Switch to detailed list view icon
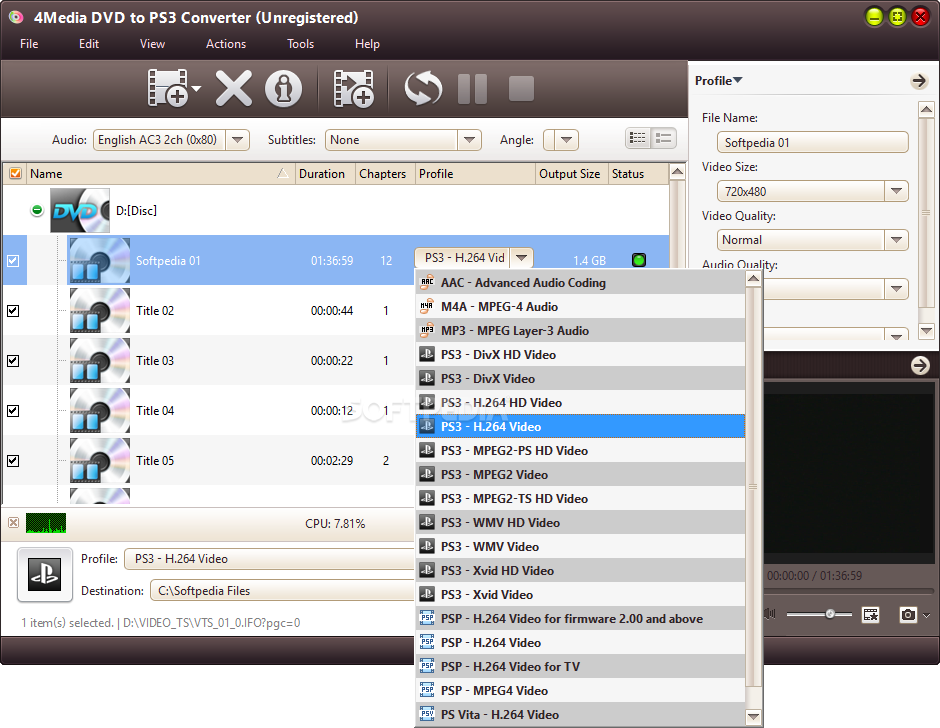This screenshot has height=728, width=940. click(638, 139)
